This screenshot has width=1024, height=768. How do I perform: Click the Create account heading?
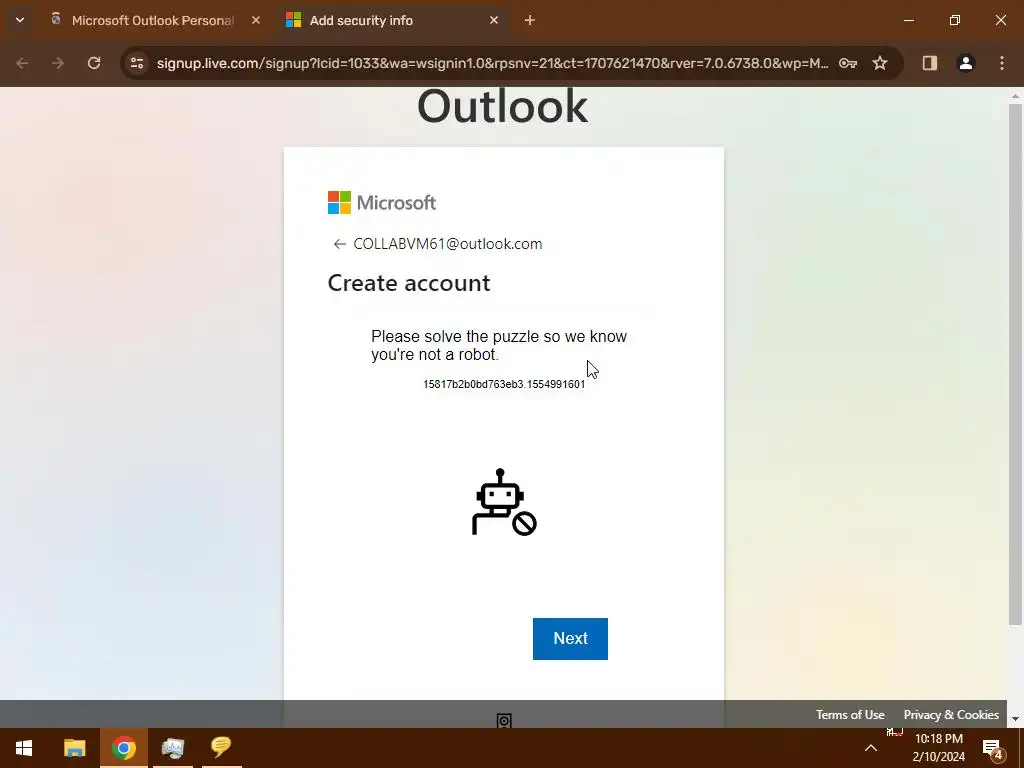(x=409, y=283)
